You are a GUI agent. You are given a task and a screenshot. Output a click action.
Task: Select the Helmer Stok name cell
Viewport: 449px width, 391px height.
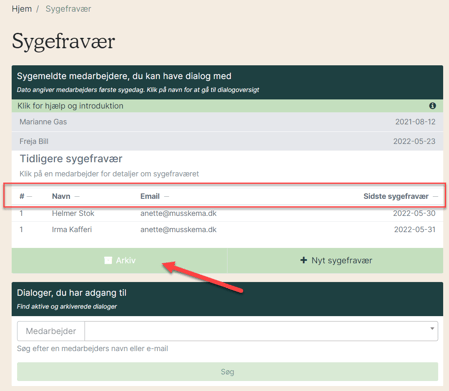[73, 213]
